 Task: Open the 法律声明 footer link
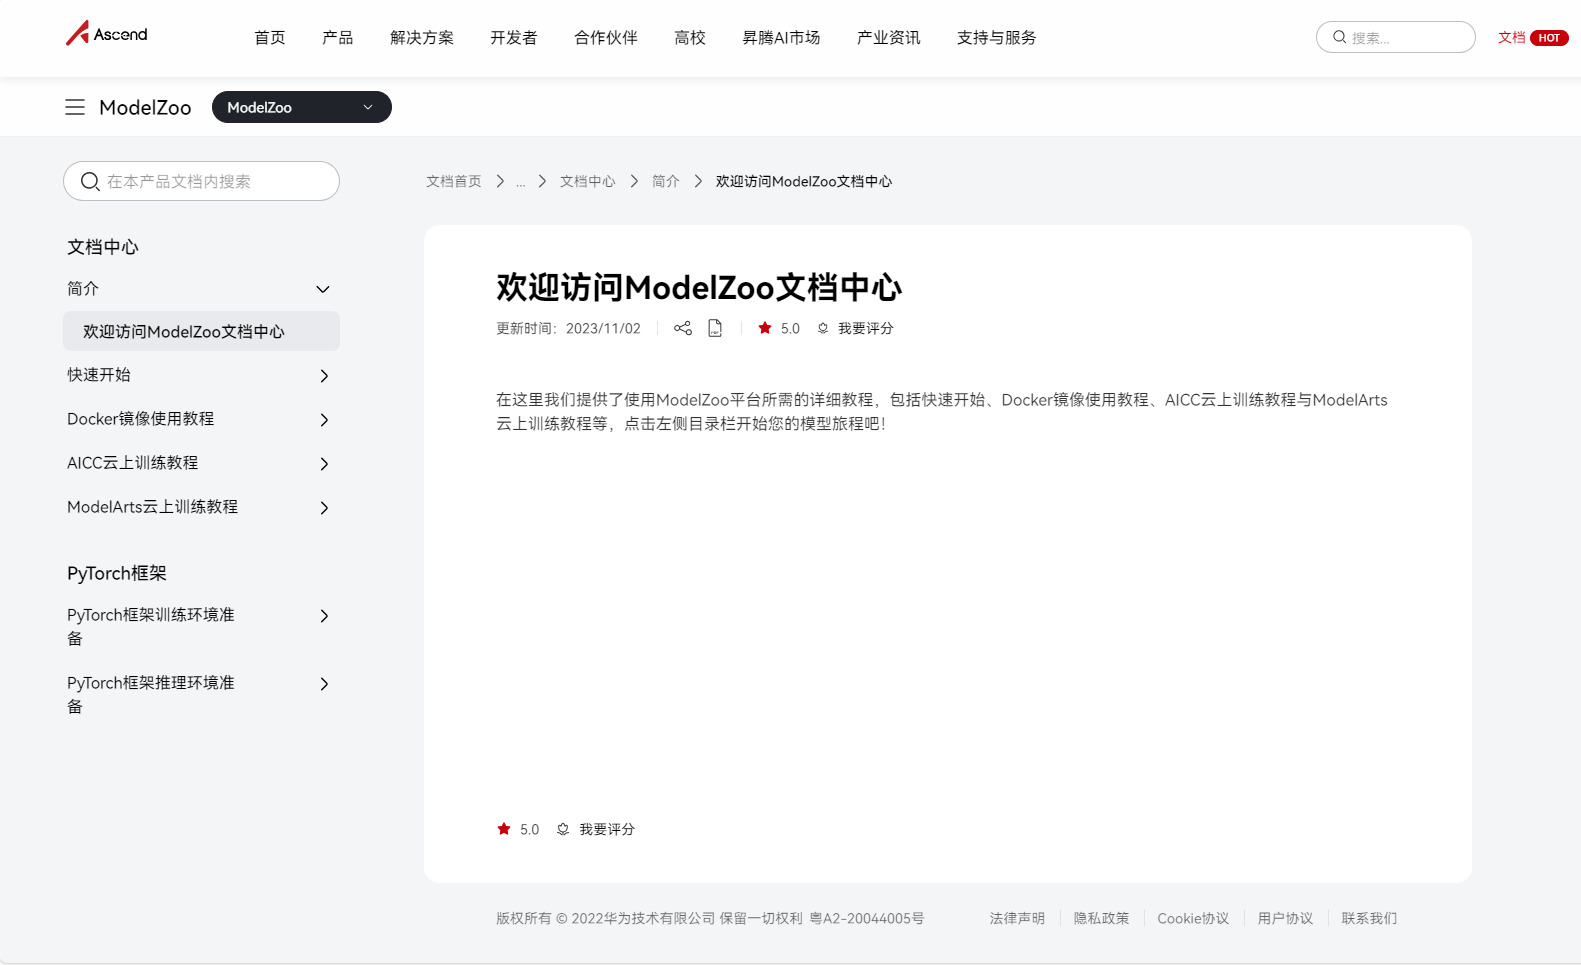[x=1017, y=918]
